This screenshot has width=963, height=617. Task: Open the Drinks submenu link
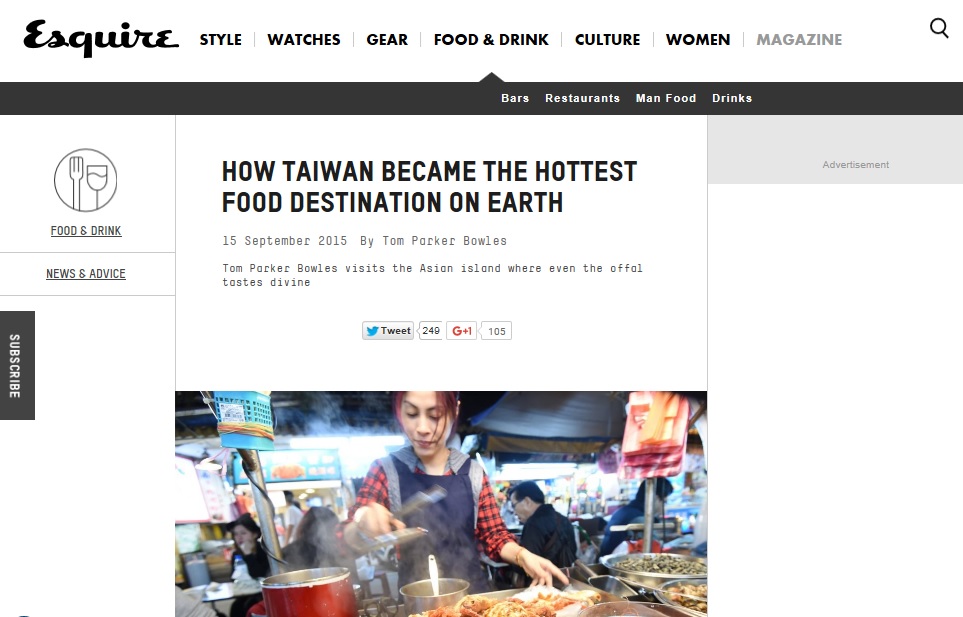(x=732, y=98)
